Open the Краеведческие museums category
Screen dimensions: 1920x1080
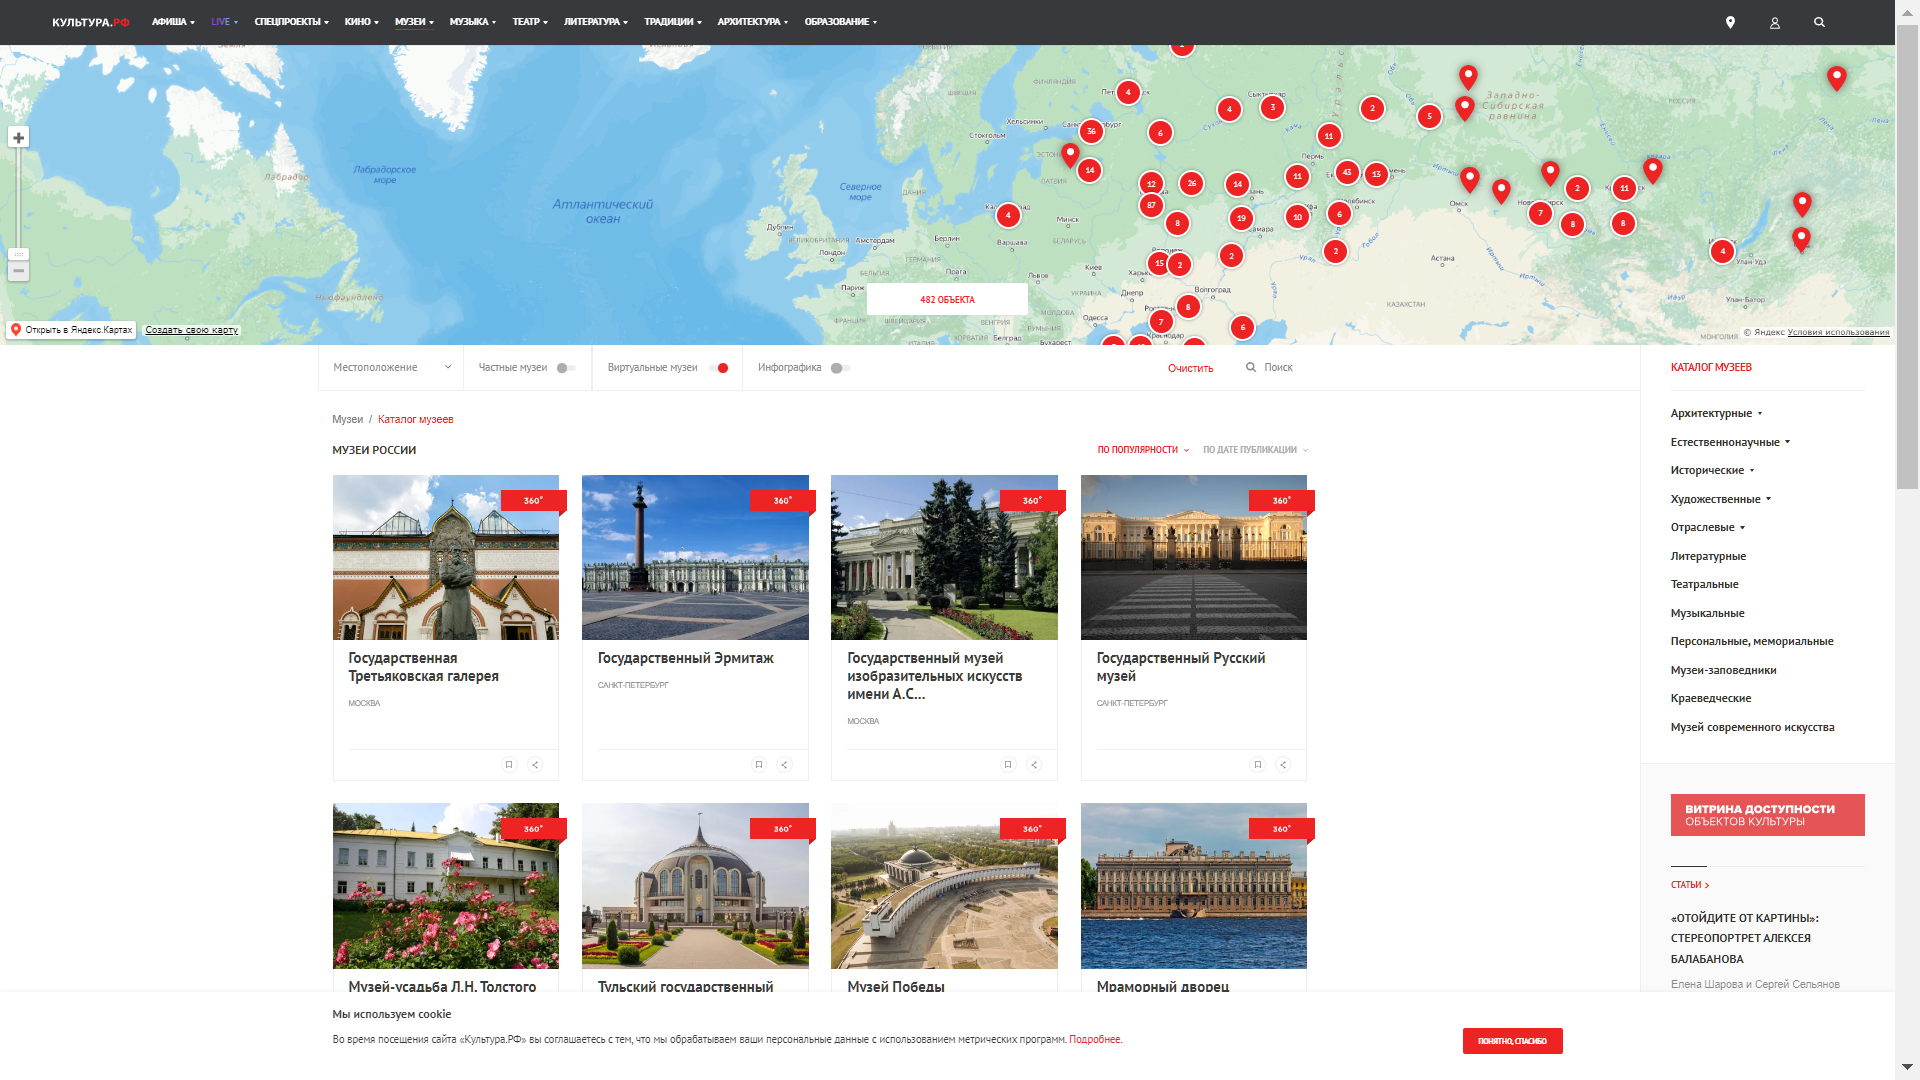click(x=1710, y=699)
